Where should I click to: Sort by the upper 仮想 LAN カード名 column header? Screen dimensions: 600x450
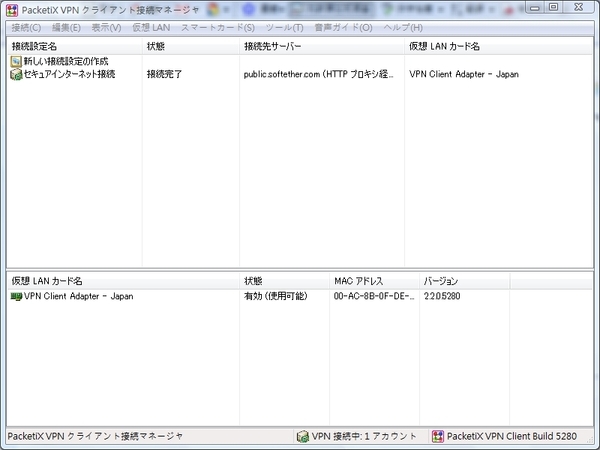tap(498, 46)
